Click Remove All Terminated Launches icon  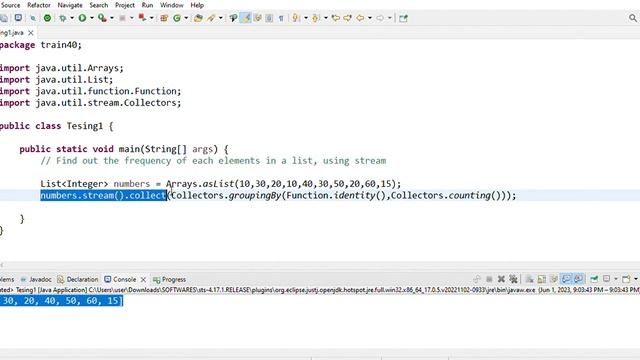pyautogui.click(x=513, y=279)
